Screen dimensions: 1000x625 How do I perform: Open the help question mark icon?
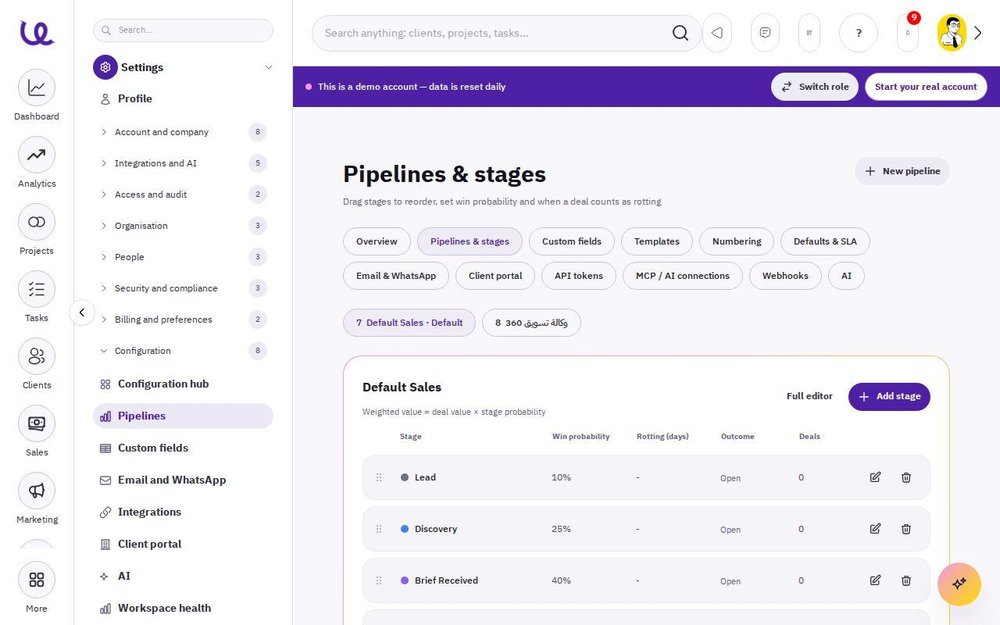point(858,33)
